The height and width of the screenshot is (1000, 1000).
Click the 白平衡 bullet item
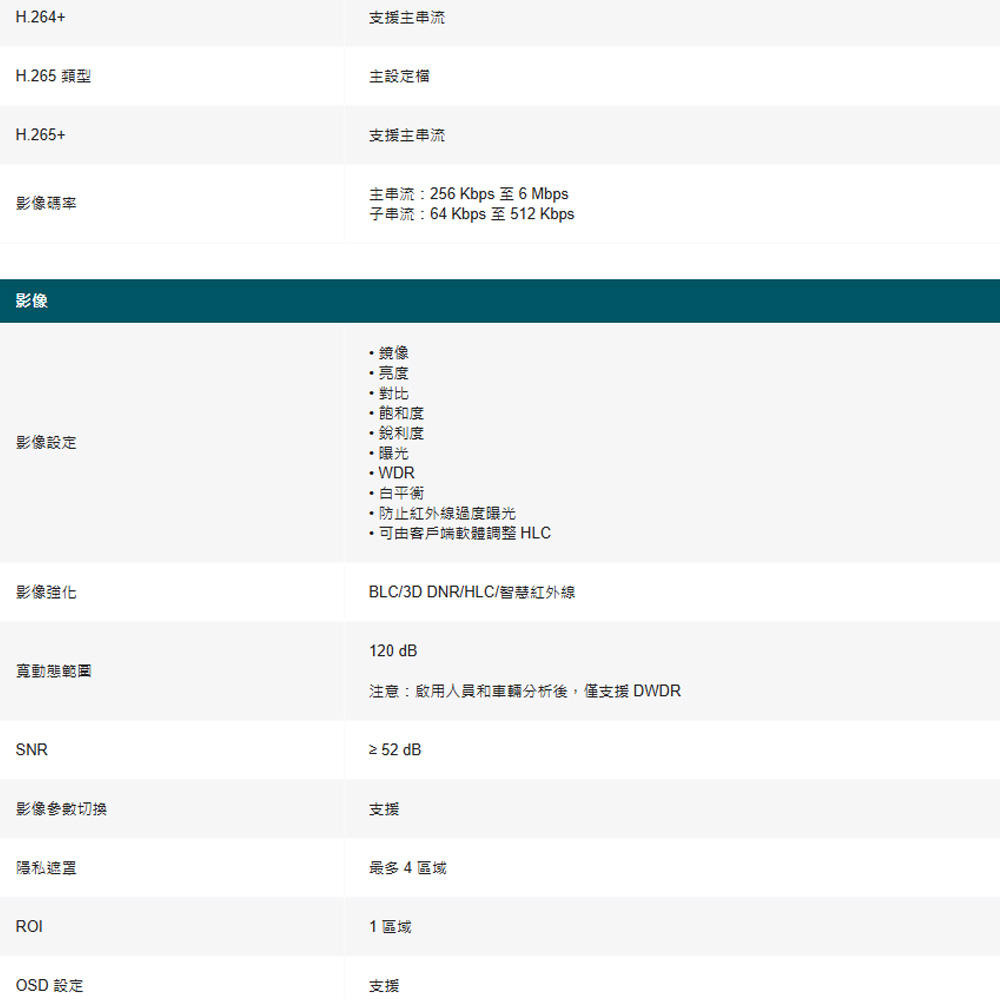pos(400,493)
